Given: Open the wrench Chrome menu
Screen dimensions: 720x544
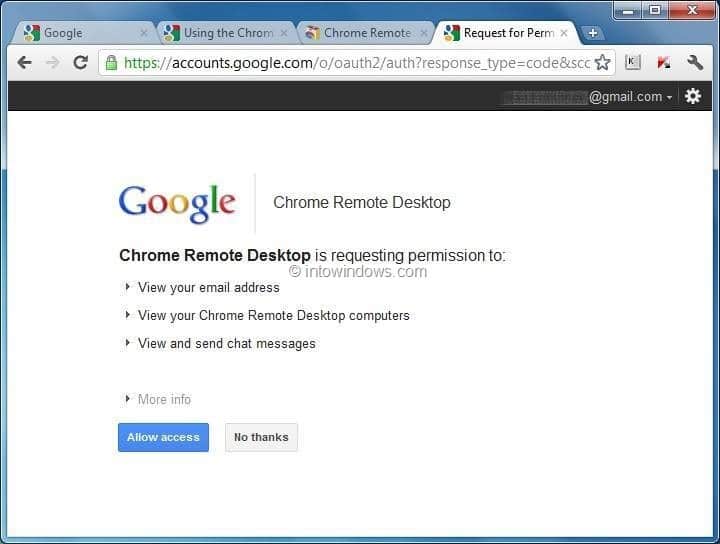Looking at the screenshot, I should 695,62.
